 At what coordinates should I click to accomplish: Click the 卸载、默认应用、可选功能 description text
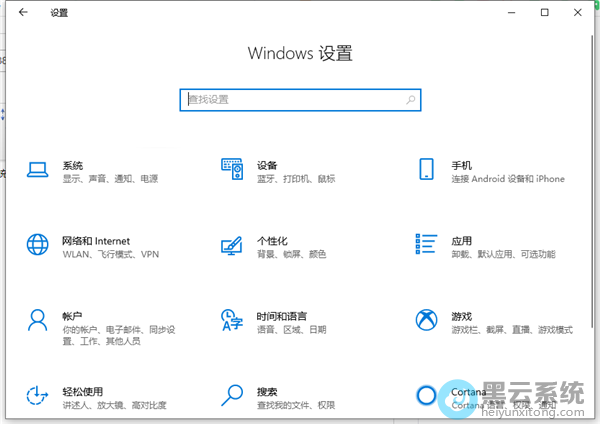(x=503, y=254)
